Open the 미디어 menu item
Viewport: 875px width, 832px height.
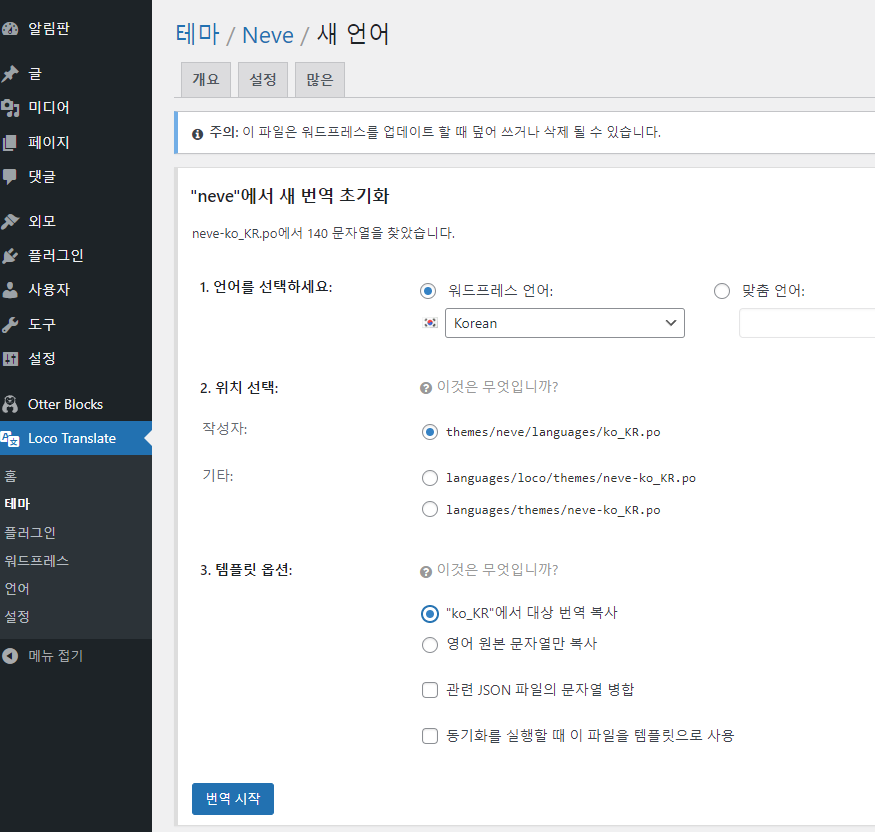[x=76, y=108]
